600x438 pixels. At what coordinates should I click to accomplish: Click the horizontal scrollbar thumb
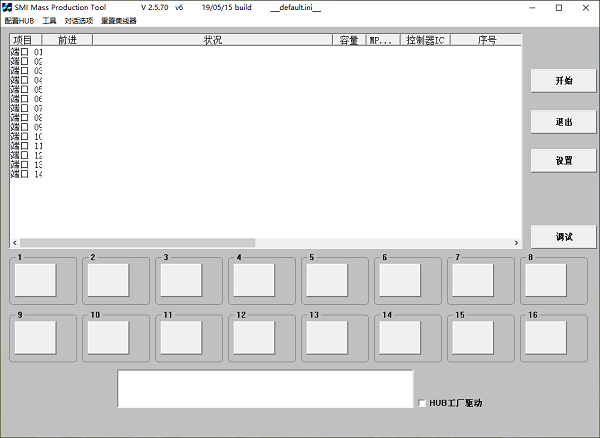137,243
